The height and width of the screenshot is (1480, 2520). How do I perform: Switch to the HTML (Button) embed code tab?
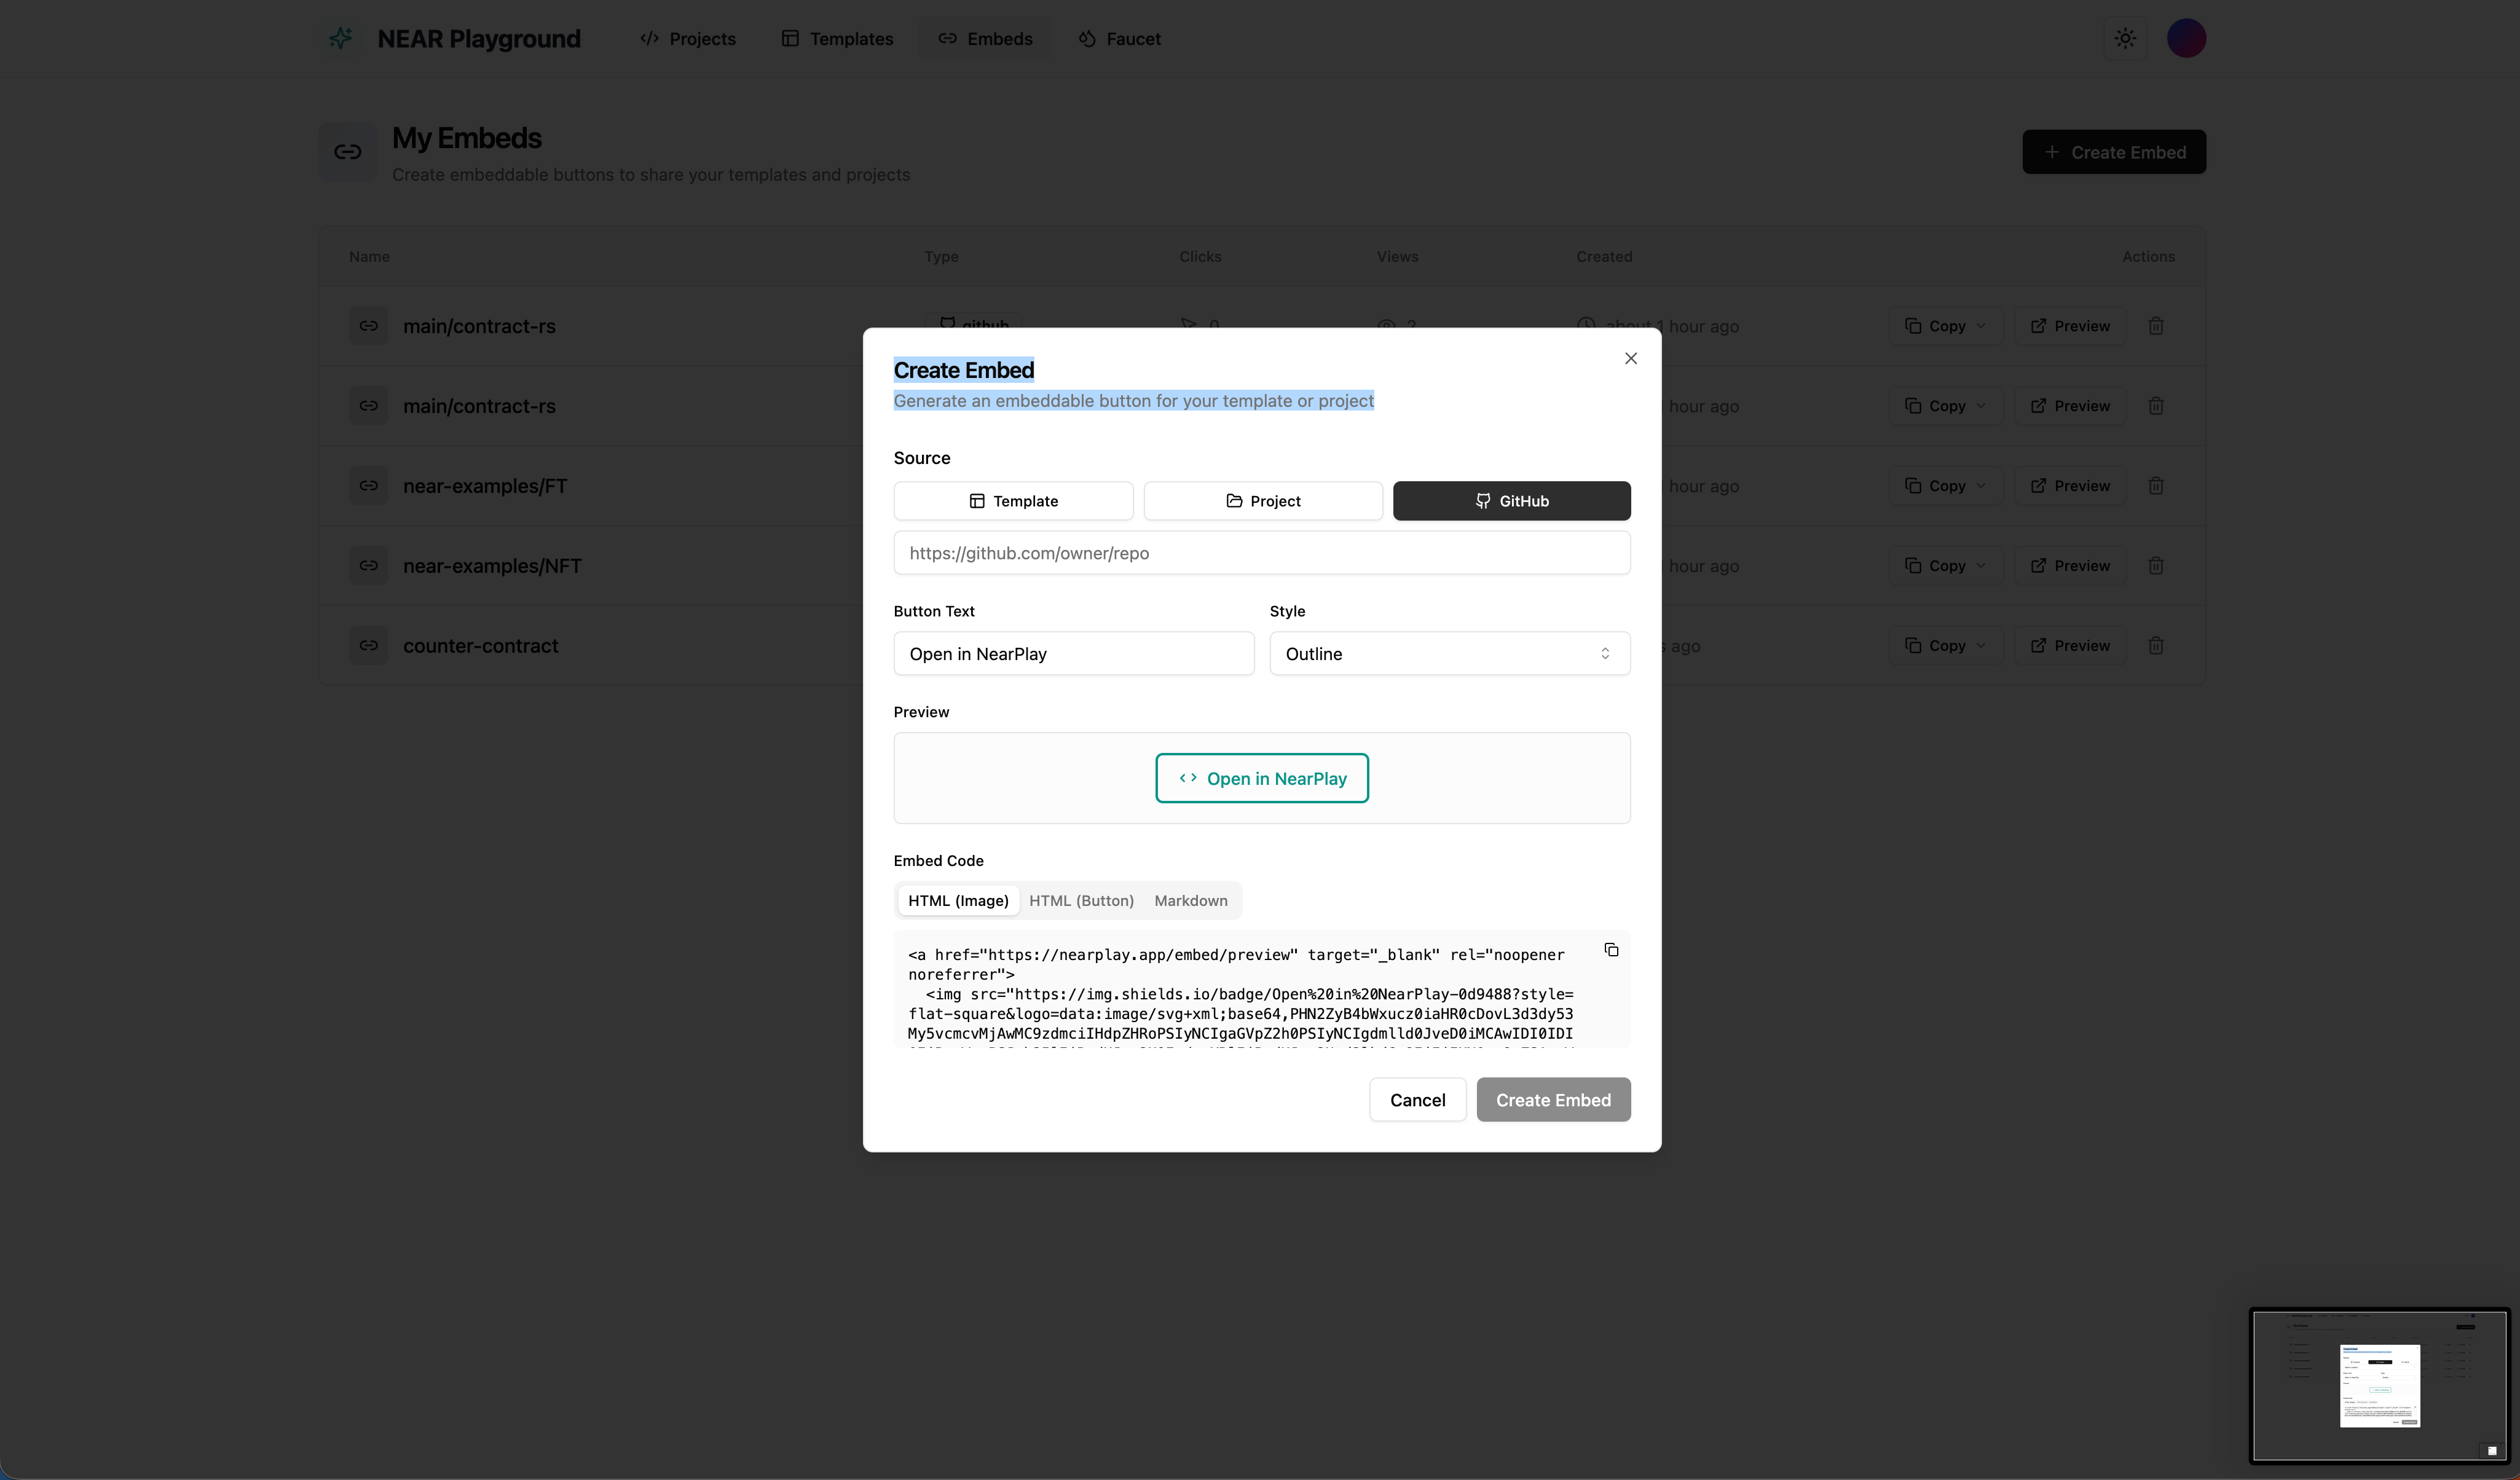(x=1081, y=901)
